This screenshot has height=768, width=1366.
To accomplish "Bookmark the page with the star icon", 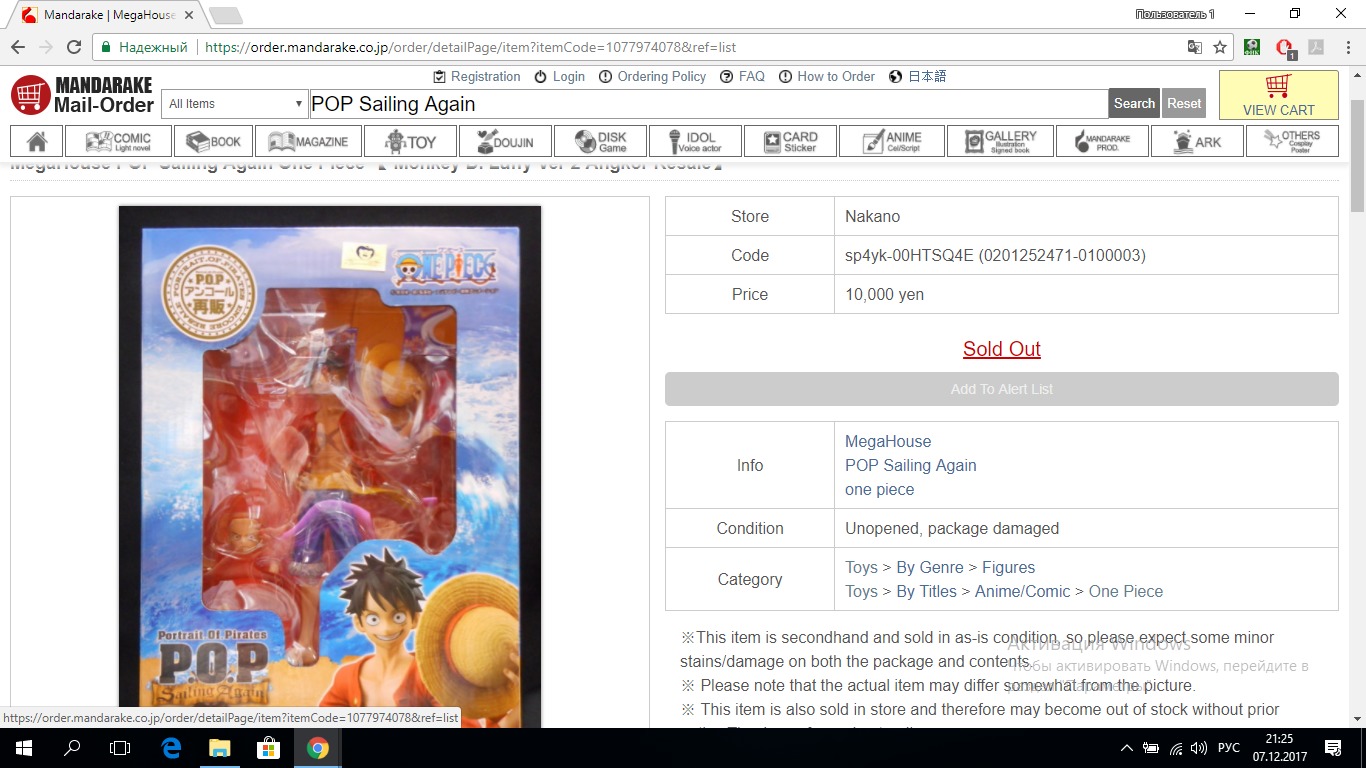I will click(1220, 47).
